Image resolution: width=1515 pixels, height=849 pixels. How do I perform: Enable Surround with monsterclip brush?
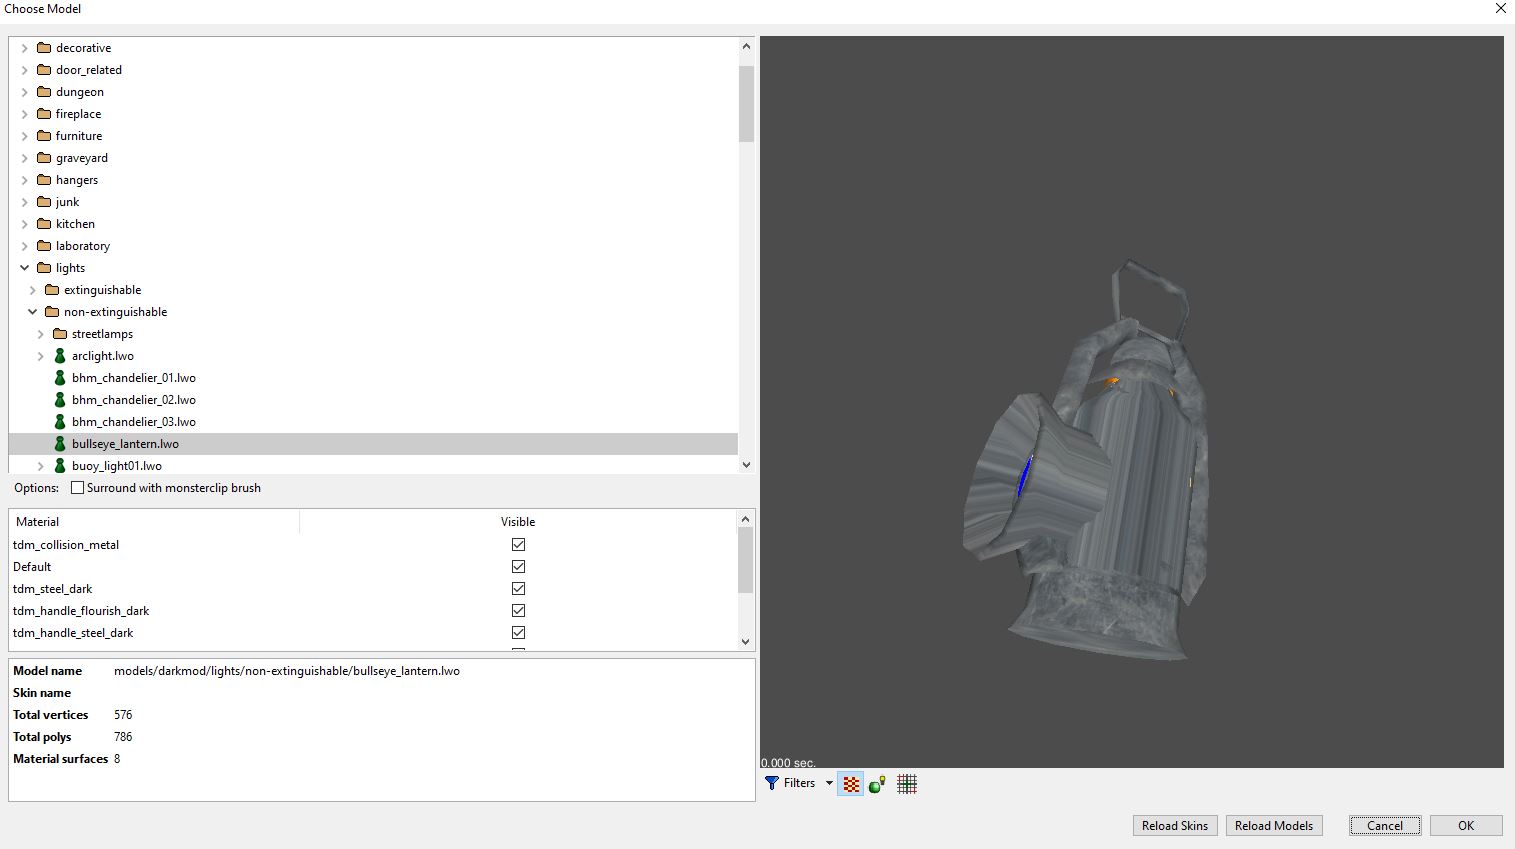point(78,488)
